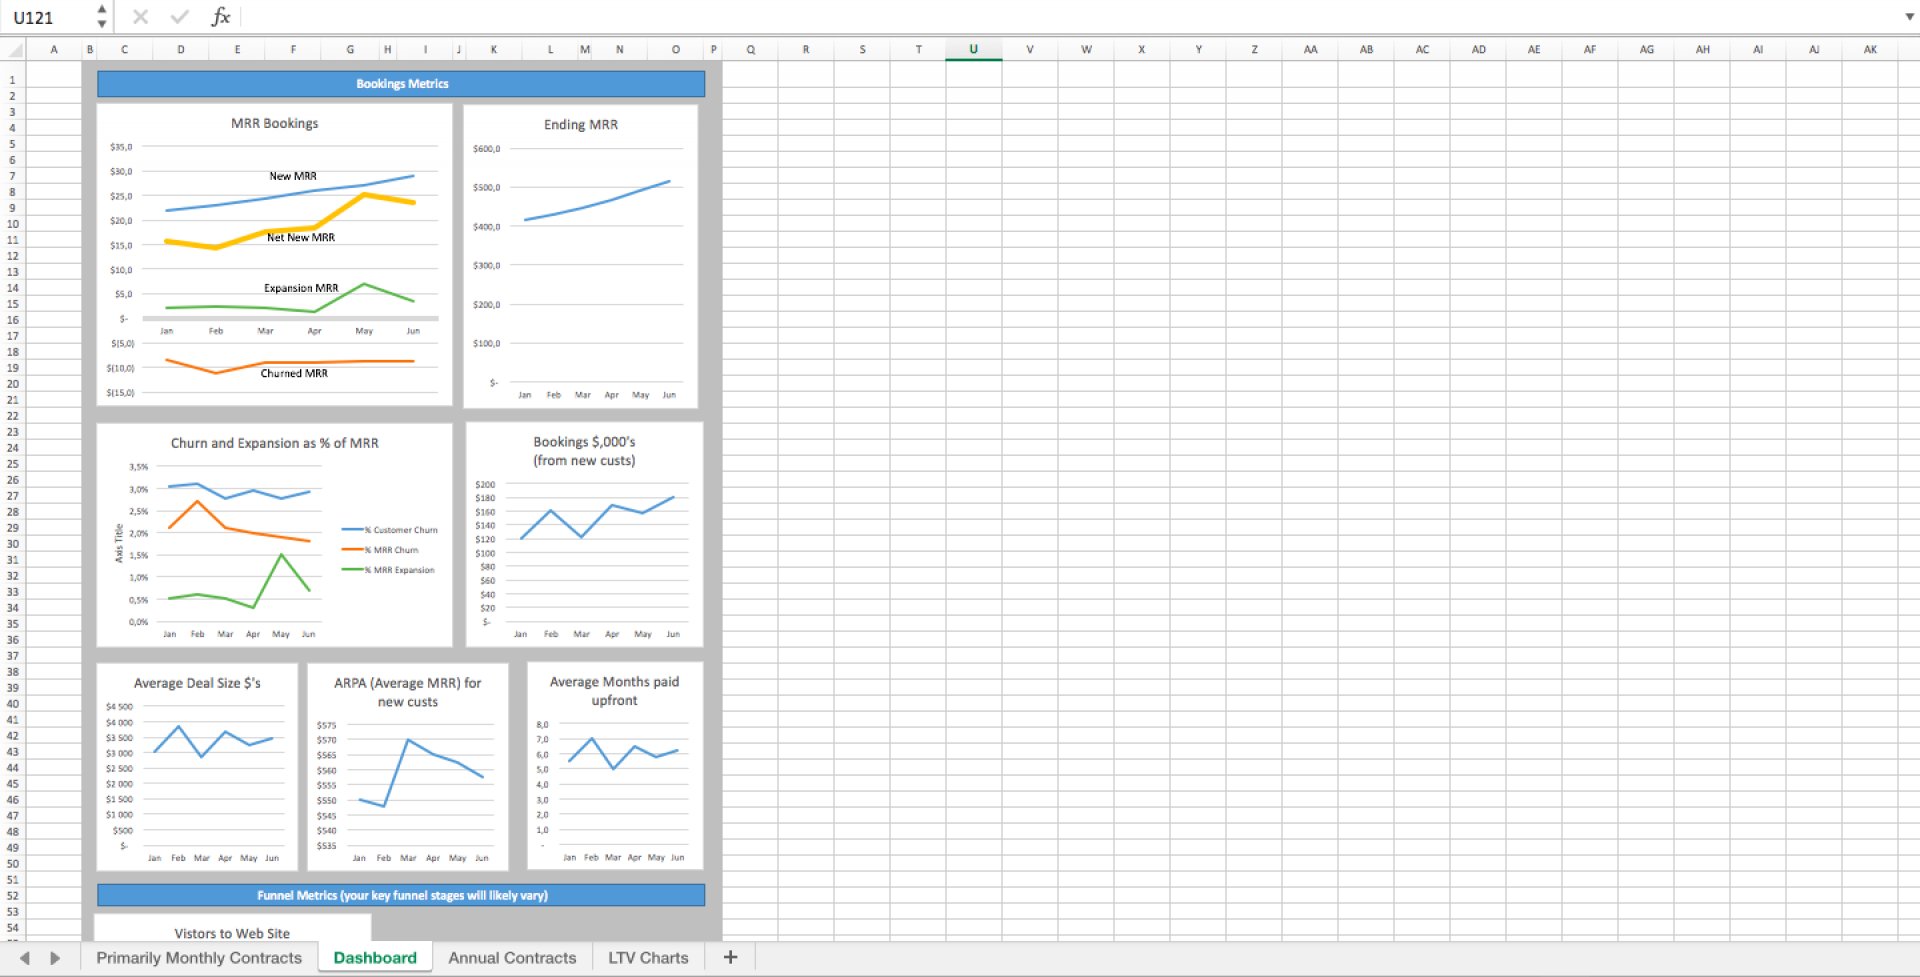Select row 37 header
1920x977 pixels.
pos(12,655)
